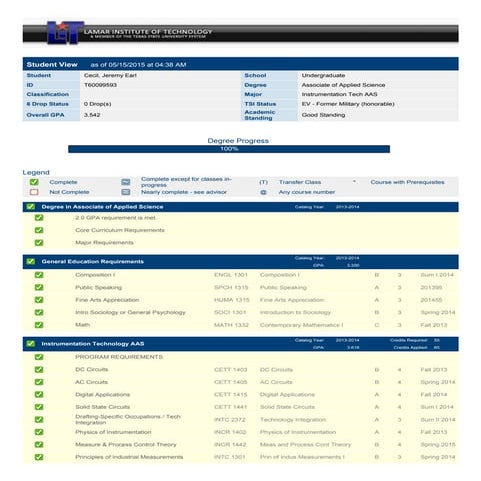Click checkmark on Degree in Associate of Applied Science header
Screen dimensions: 481x481
31,207
